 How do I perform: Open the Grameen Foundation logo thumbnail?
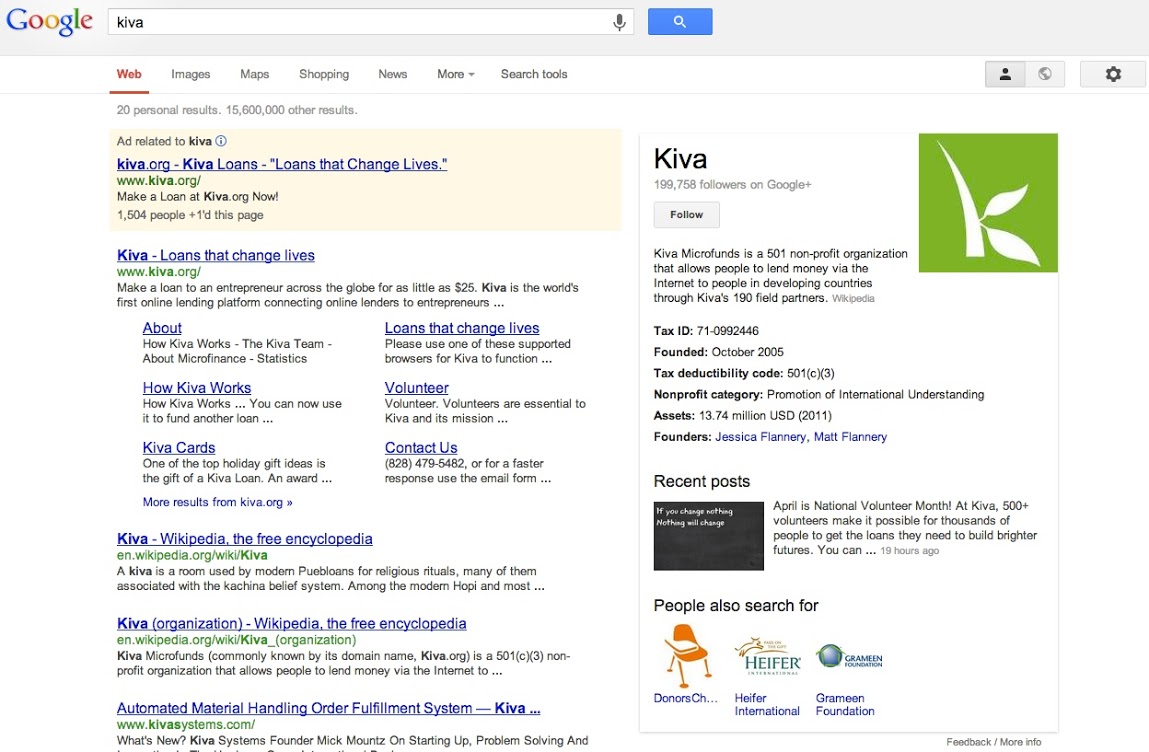[x=849, y=656]
